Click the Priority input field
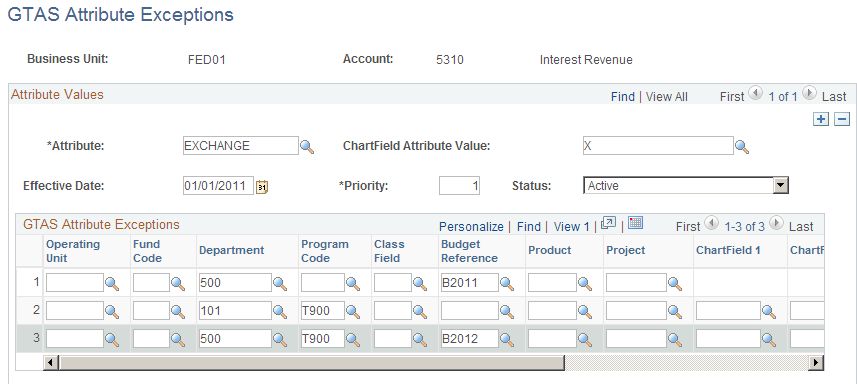Screen dimensions: 857x384 pyautogui.click(x=459, y=186)
